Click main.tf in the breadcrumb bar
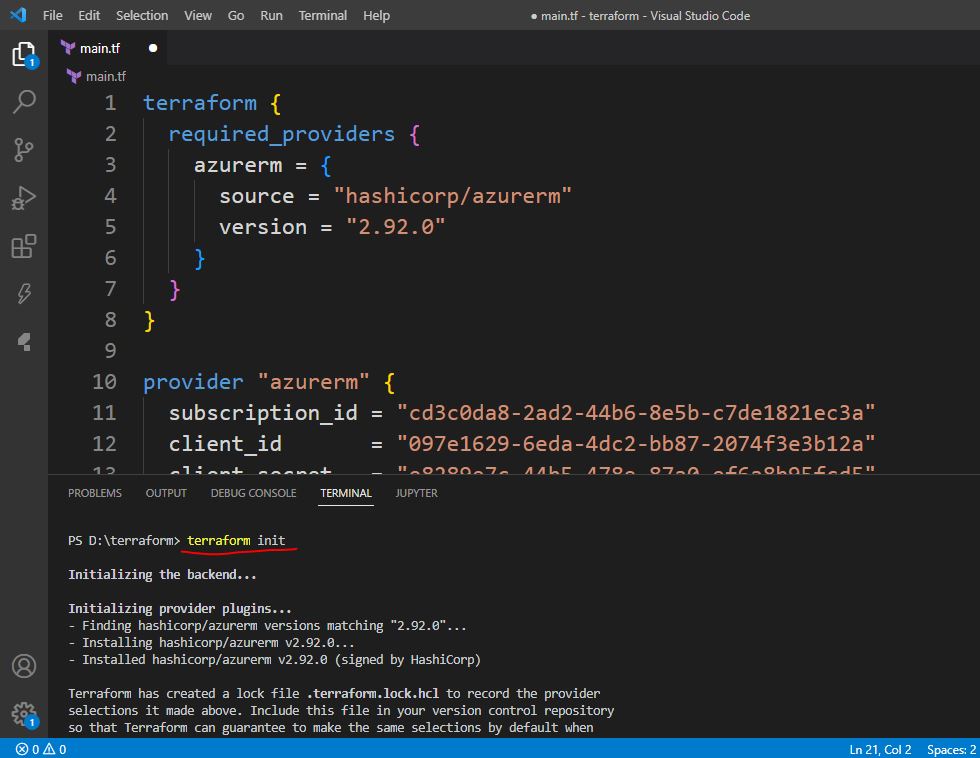This screenshot has width=980, height=758. 105,76
